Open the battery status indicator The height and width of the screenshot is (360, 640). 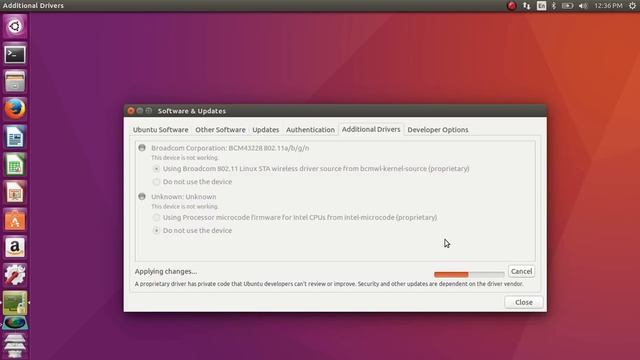567,6
